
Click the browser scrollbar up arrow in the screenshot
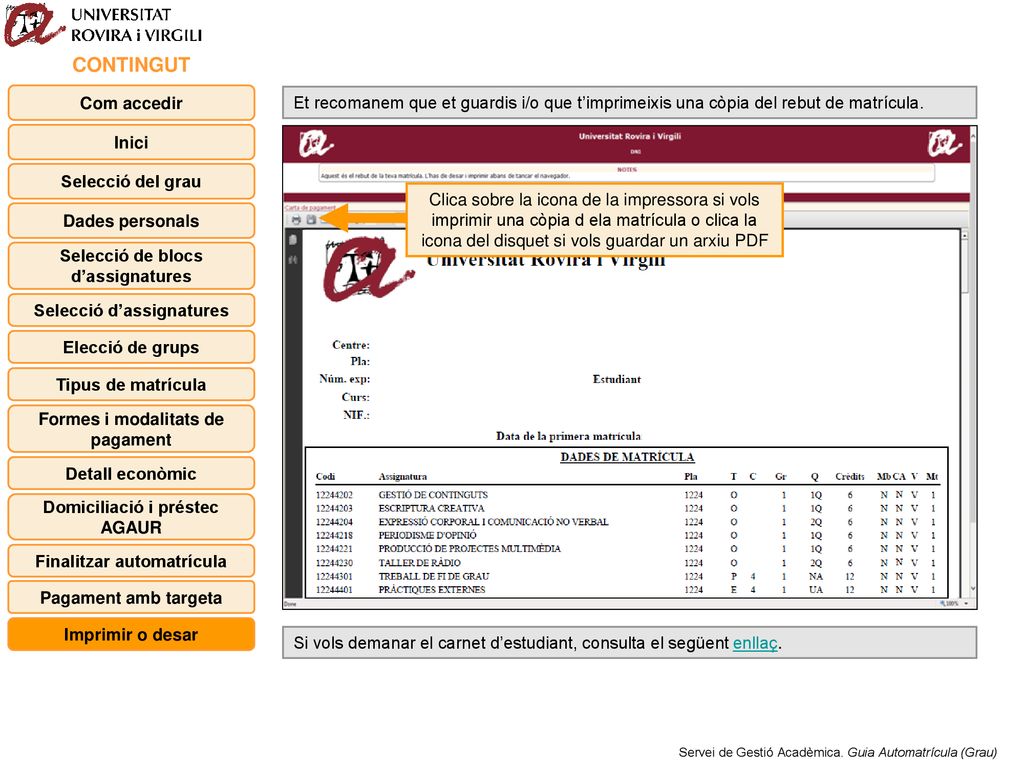973,135
